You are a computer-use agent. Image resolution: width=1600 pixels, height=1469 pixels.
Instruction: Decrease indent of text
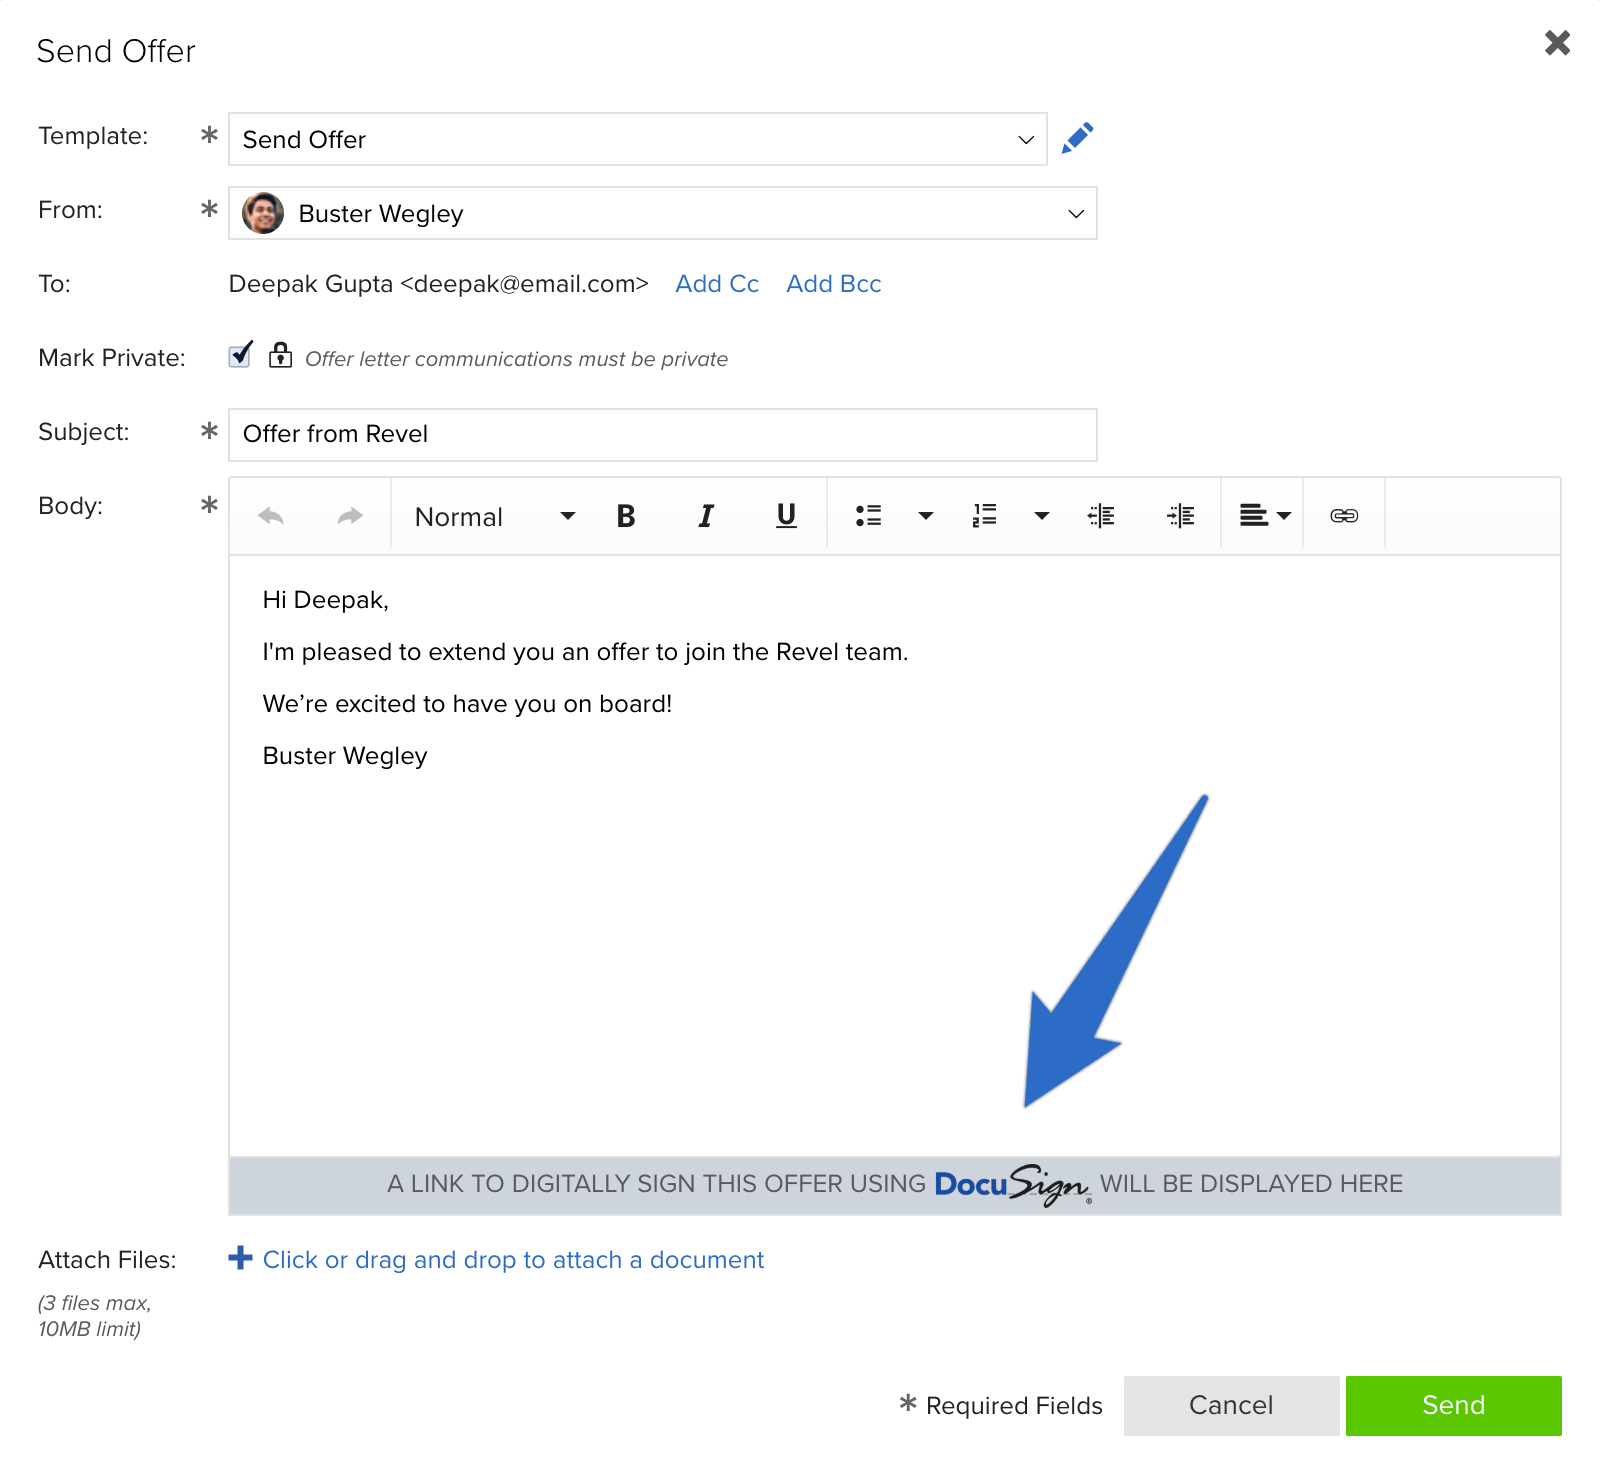[x=1101, y=516]
